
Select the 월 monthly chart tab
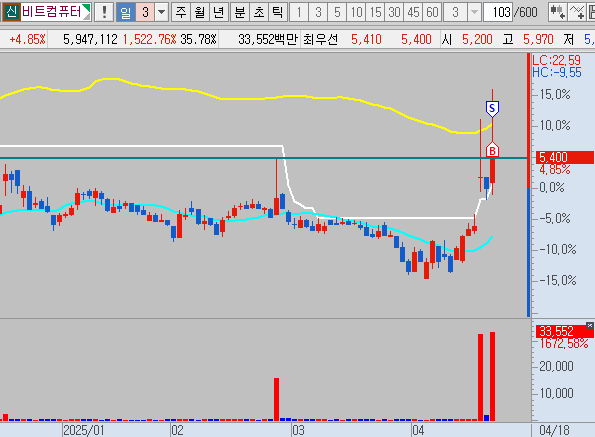(200, 12)
